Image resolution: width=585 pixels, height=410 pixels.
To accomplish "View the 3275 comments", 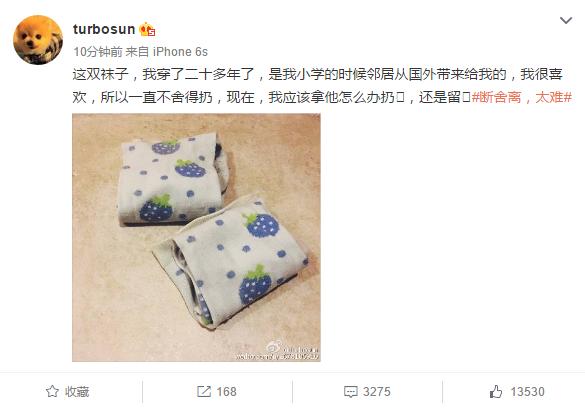I will [x=377, y=392].
